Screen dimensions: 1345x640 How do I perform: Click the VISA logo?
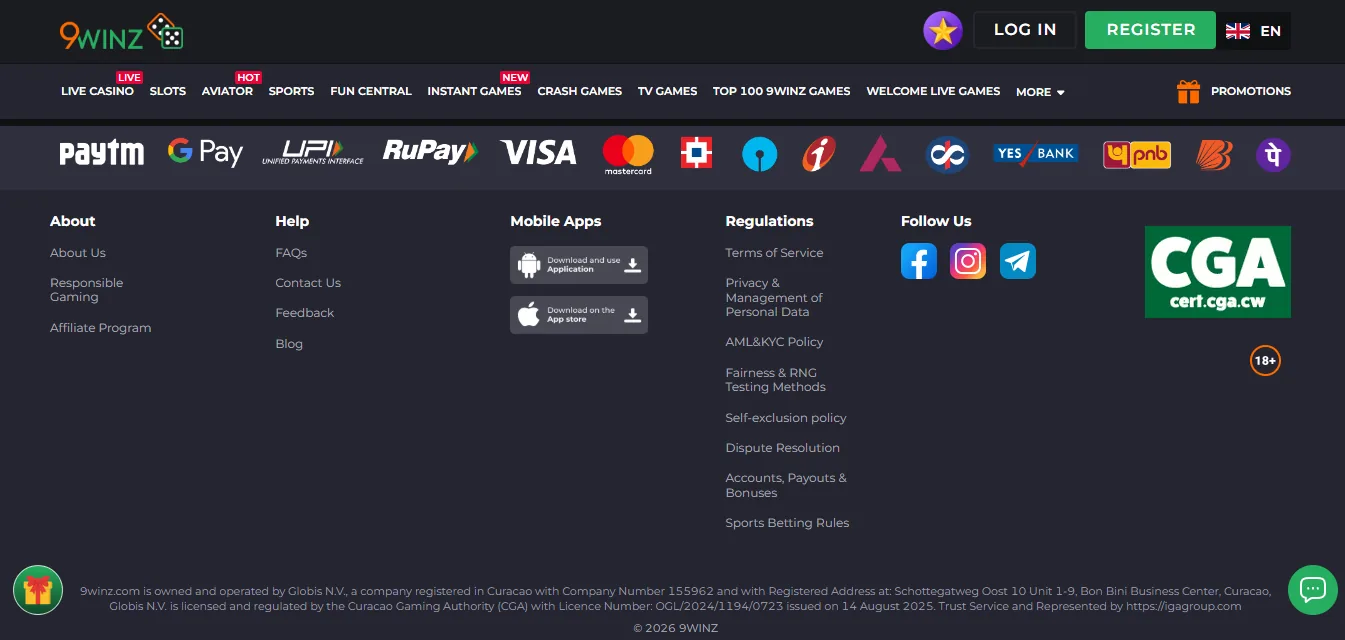(538, 153)
